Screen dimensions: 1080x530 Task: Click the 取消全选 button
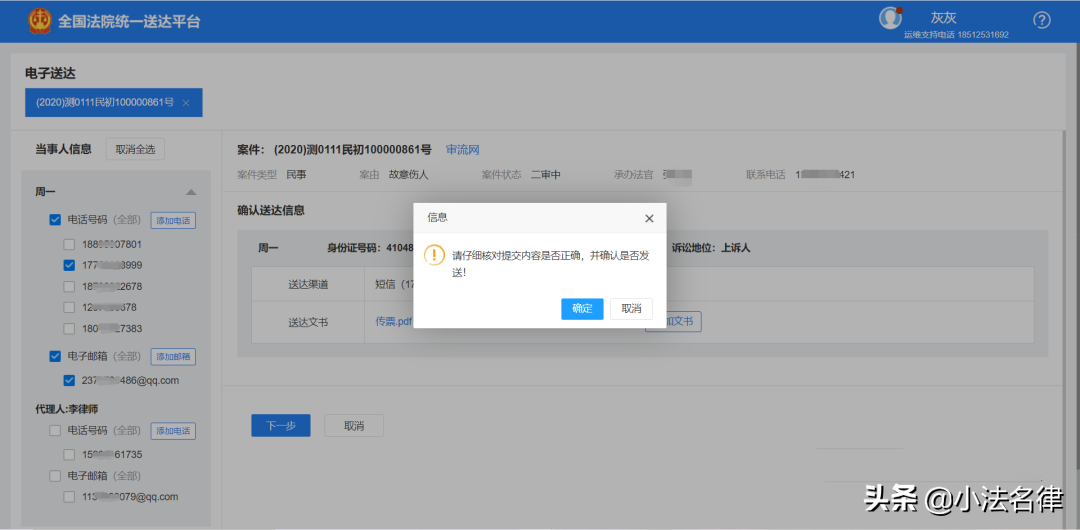pyautogui.click(x=135, y=149)
